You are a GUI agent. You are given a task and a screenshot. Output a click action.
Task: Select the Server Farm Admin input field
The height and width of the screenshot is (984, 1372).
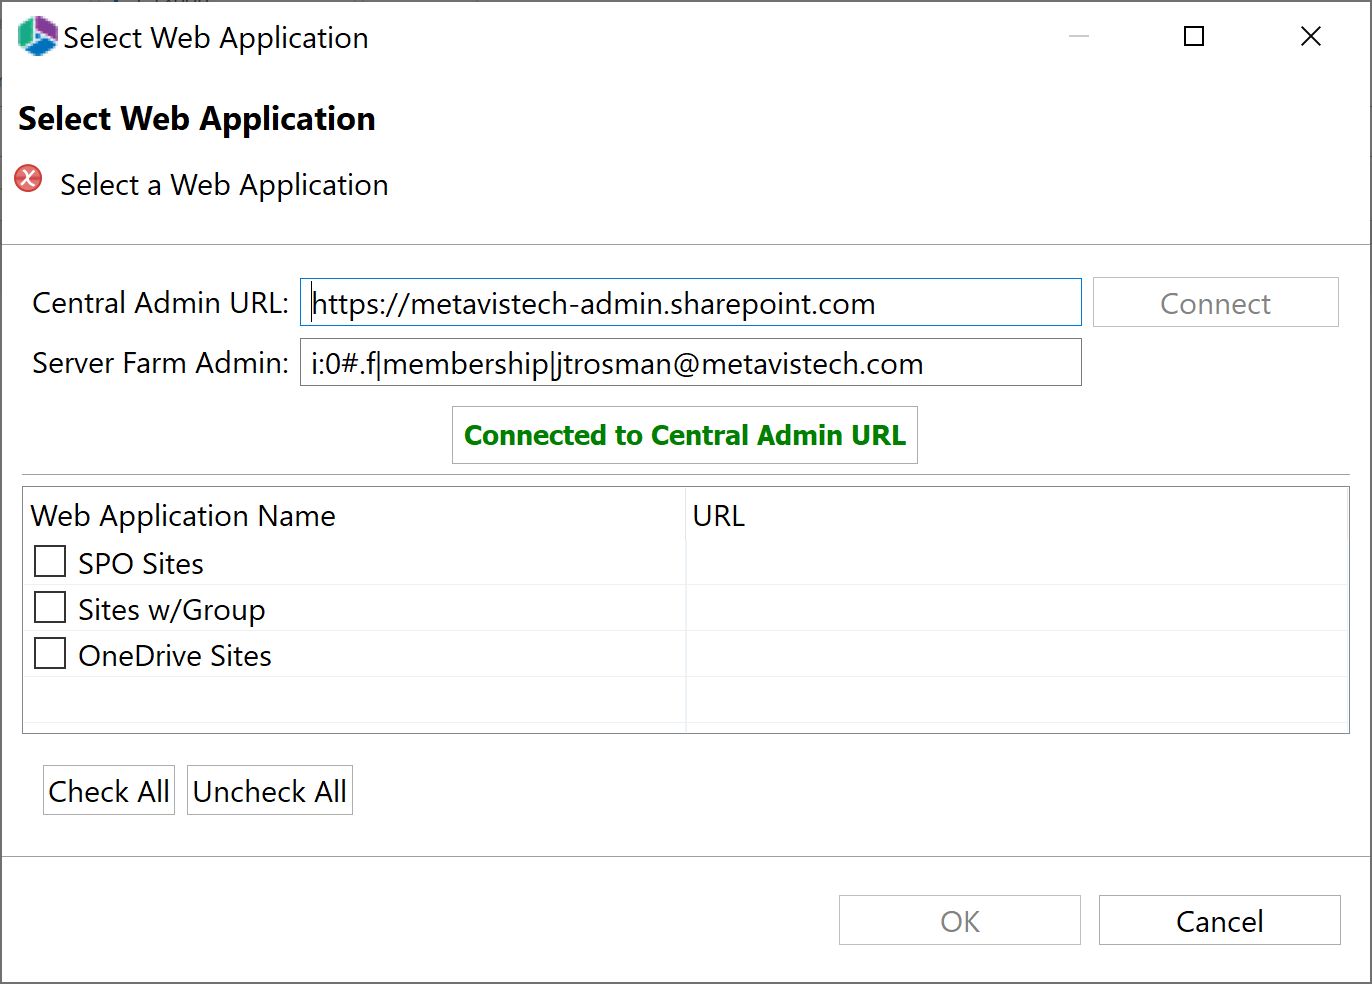click(x=690, y=362)
